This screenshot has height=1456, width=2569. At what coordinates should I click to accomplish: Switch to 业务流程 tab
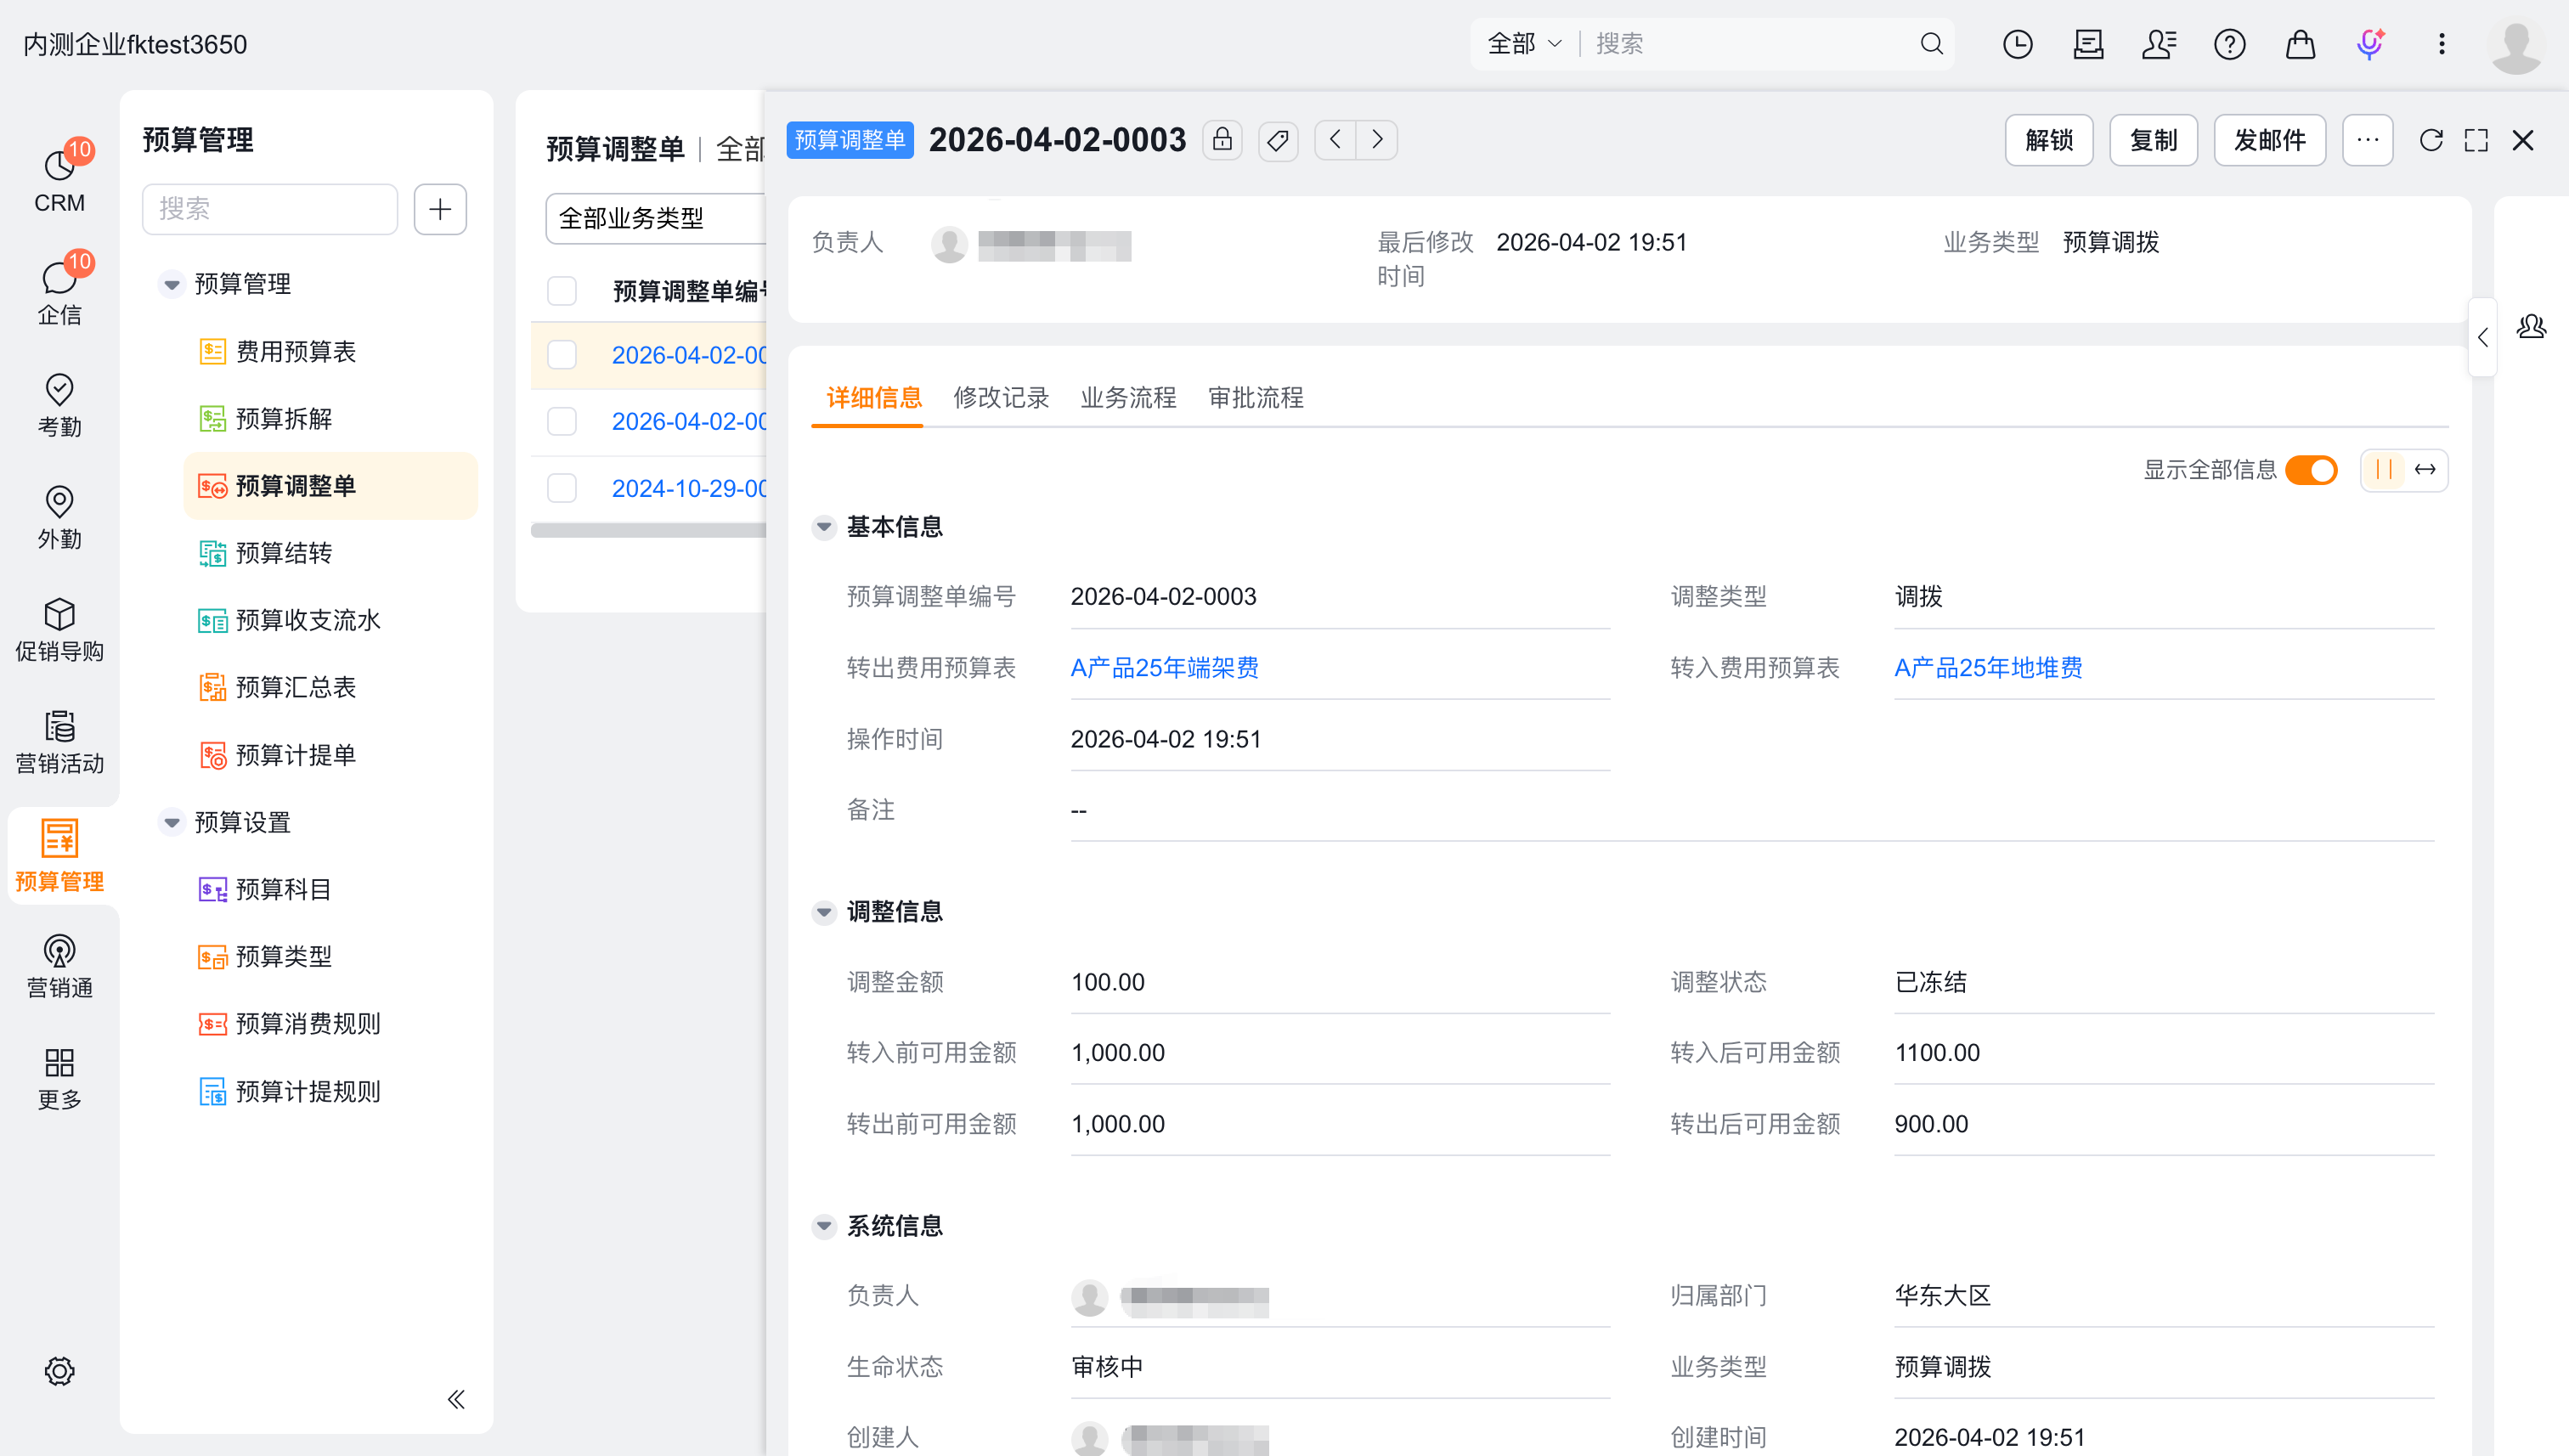(1128, 398)
